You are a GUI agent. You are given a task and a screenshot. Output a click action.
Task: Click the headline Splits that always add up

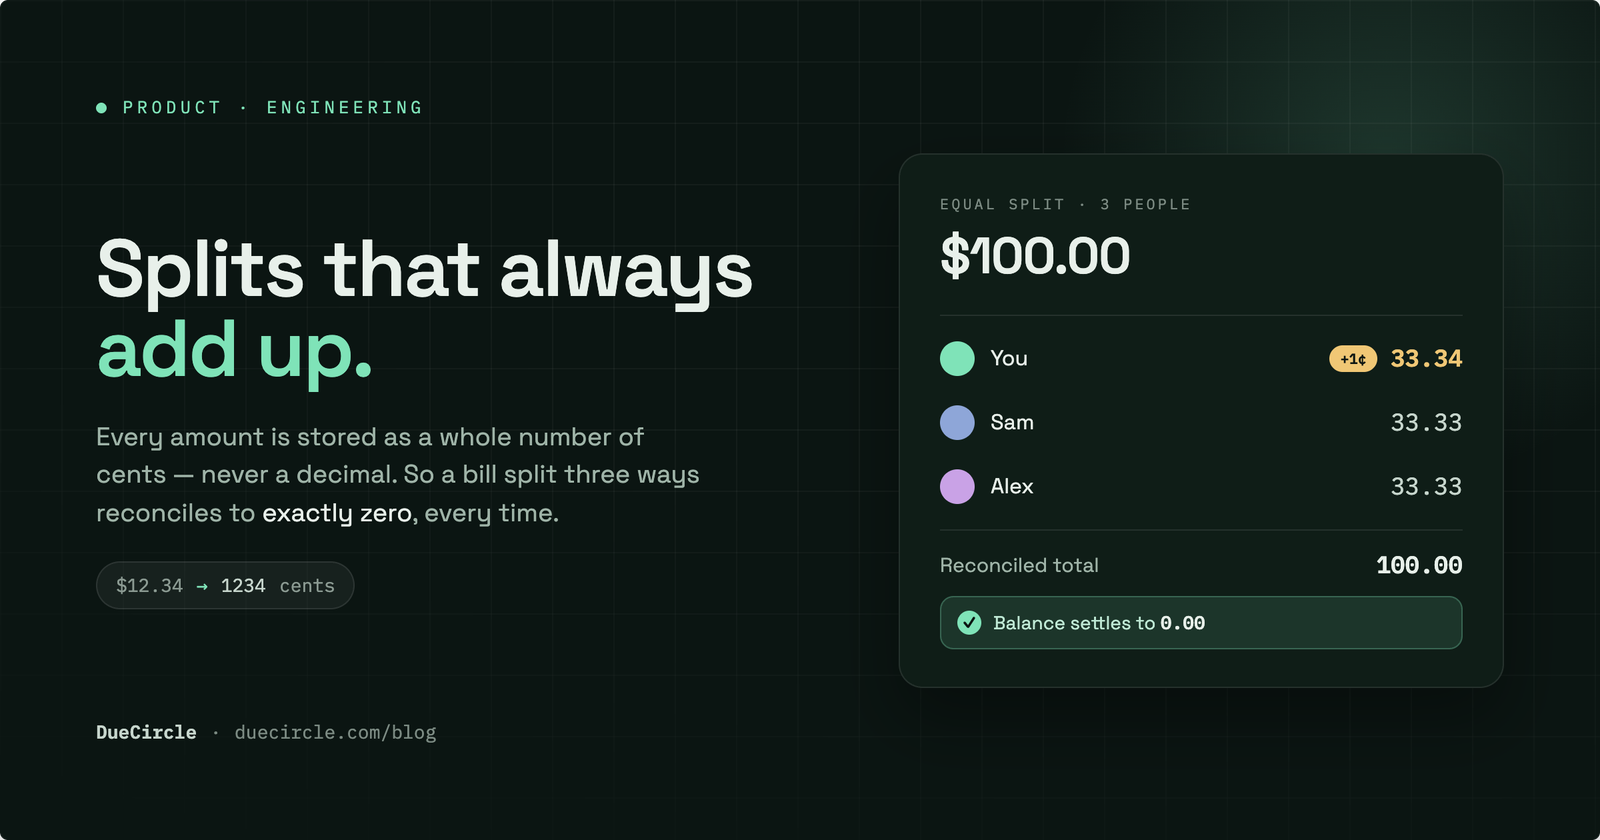[x=425, y=310]
